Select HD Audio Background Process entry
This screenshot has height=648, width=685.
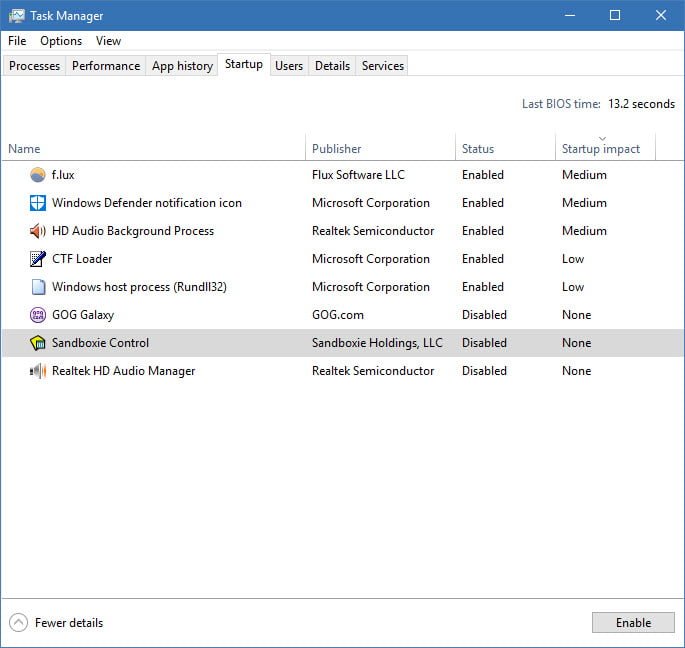tap(133, 231)
